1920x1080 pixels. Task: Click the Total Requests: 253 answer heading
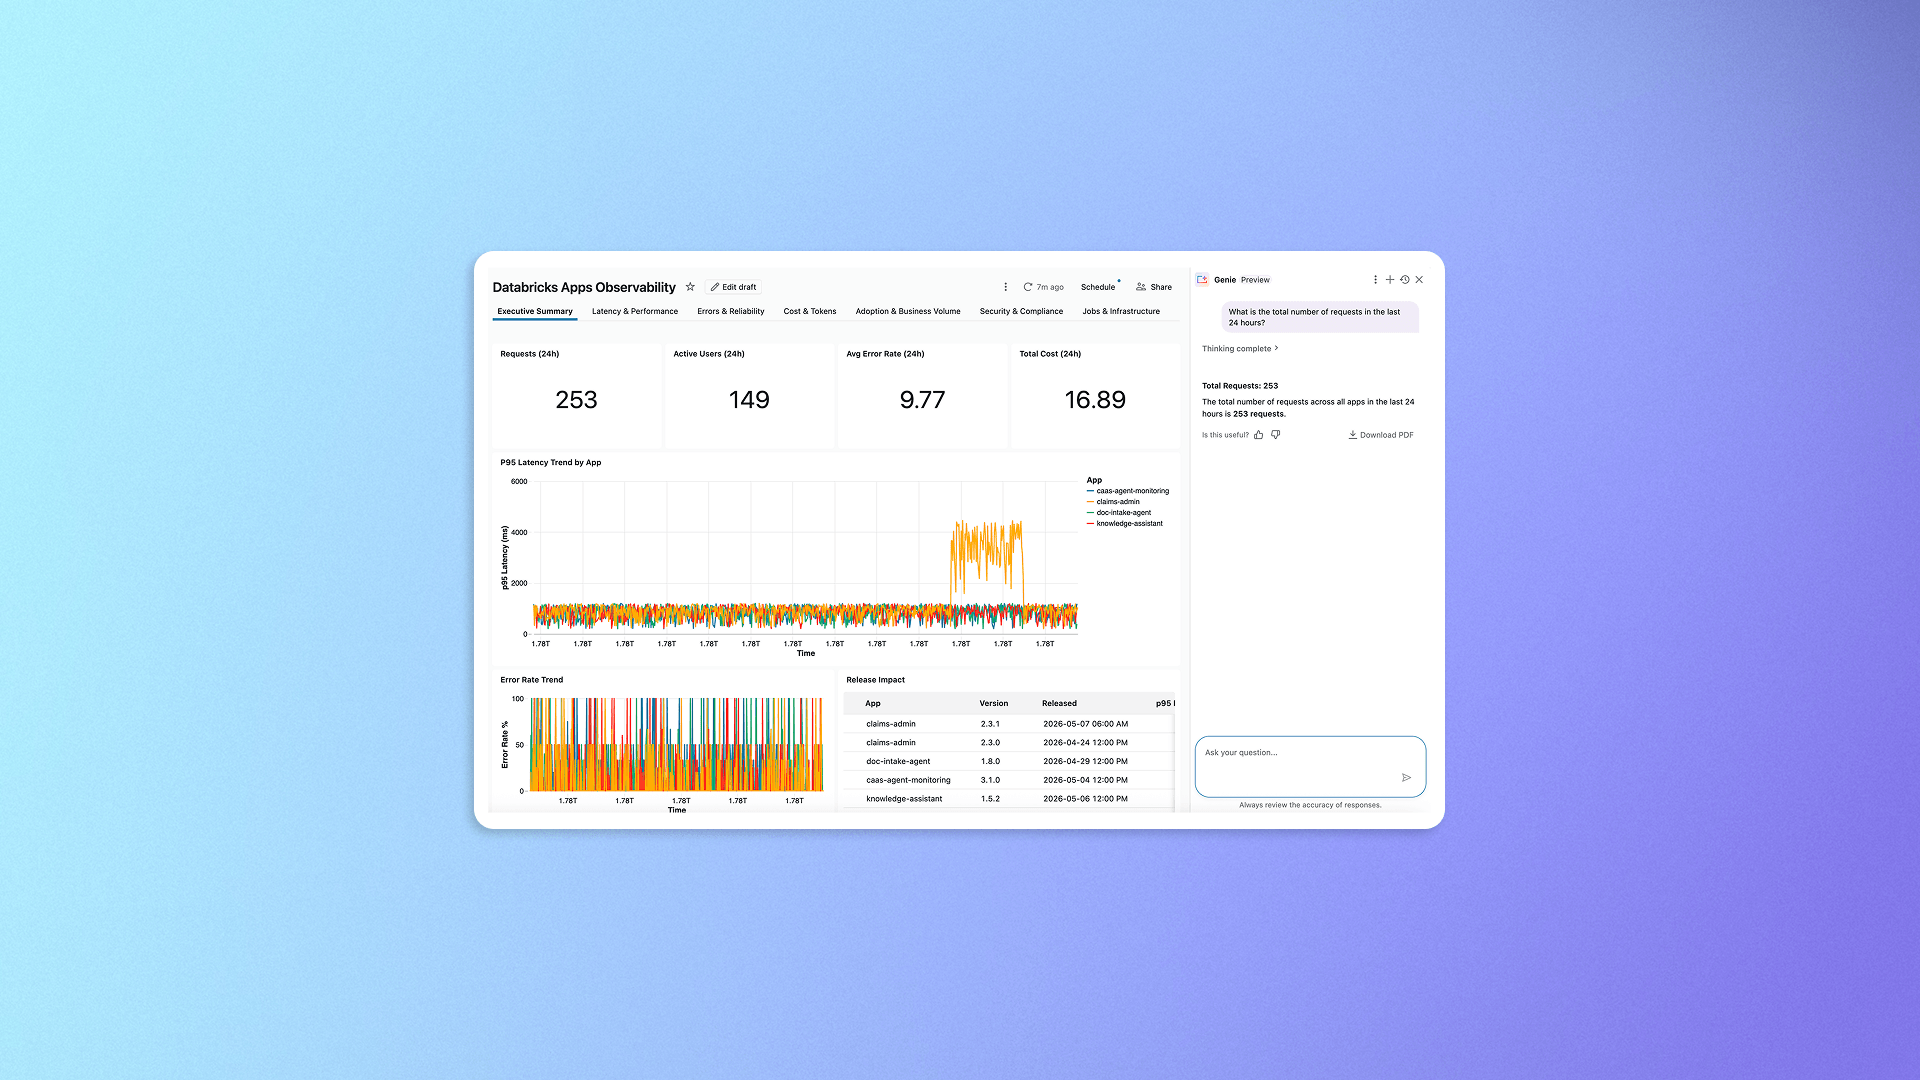pos(1240,386)
